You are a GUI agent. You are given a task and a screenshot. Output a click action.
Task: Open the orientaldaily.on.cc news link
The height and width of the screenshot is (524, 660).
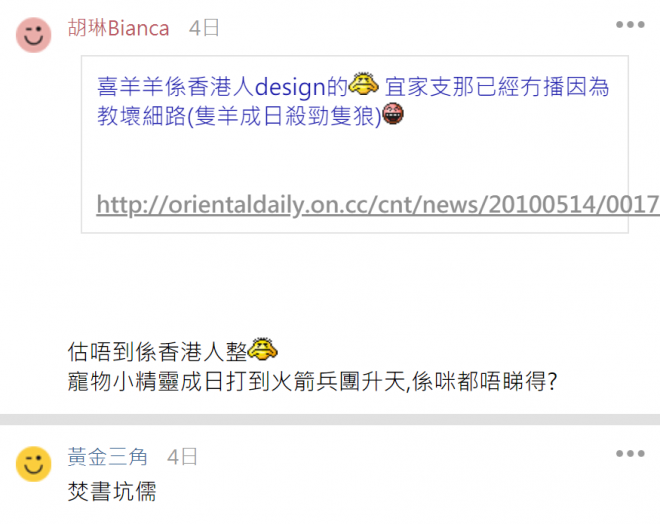378,205
